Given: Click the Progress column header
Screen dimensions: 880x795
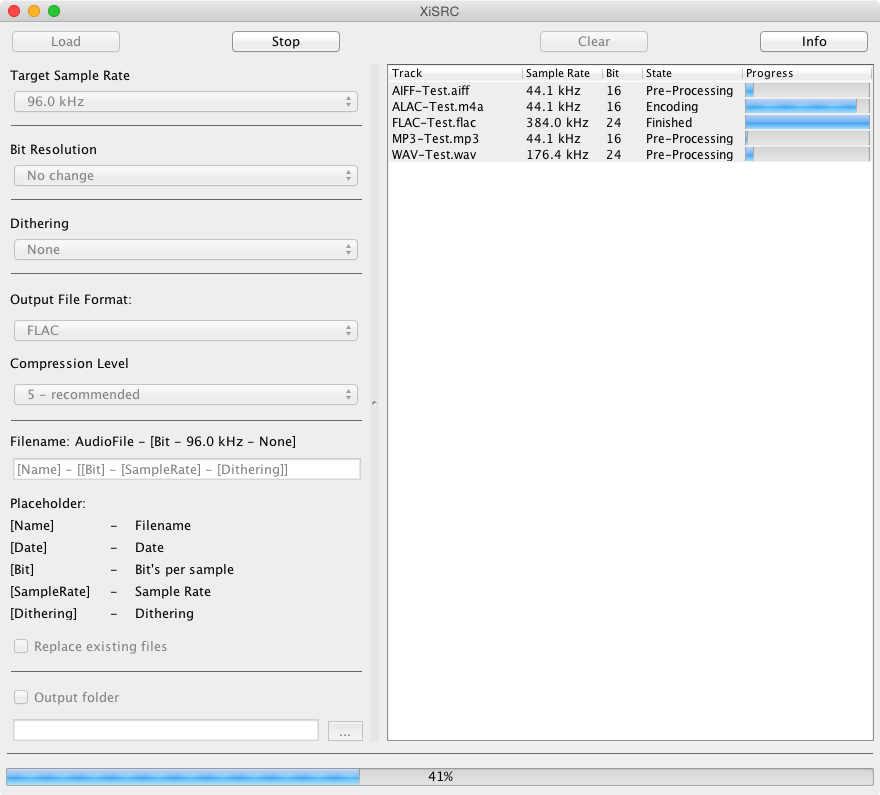Looking at the screenshot, I should (807, 73).
